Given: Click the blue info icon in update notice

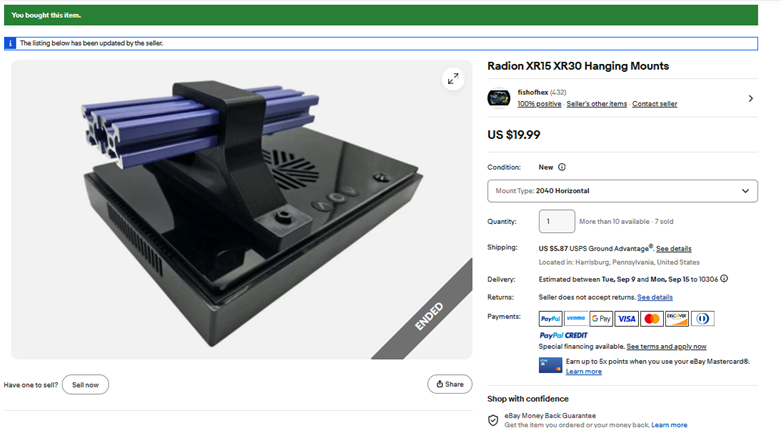Looking at the screenshot, I should 10,43.
